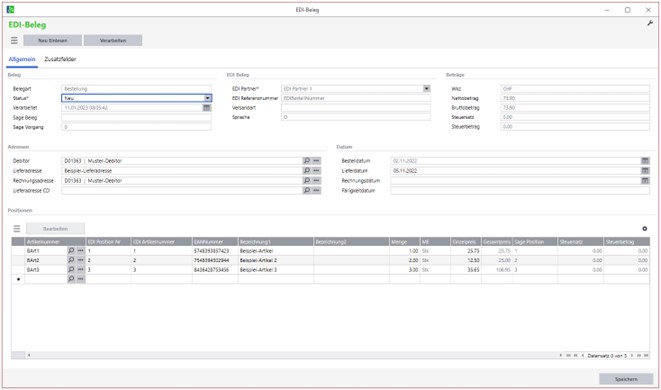Image resolution: width=661 pixels, height=390 pixels.
Task: Click the Sage Beleg input field
Action: (136, 118)
